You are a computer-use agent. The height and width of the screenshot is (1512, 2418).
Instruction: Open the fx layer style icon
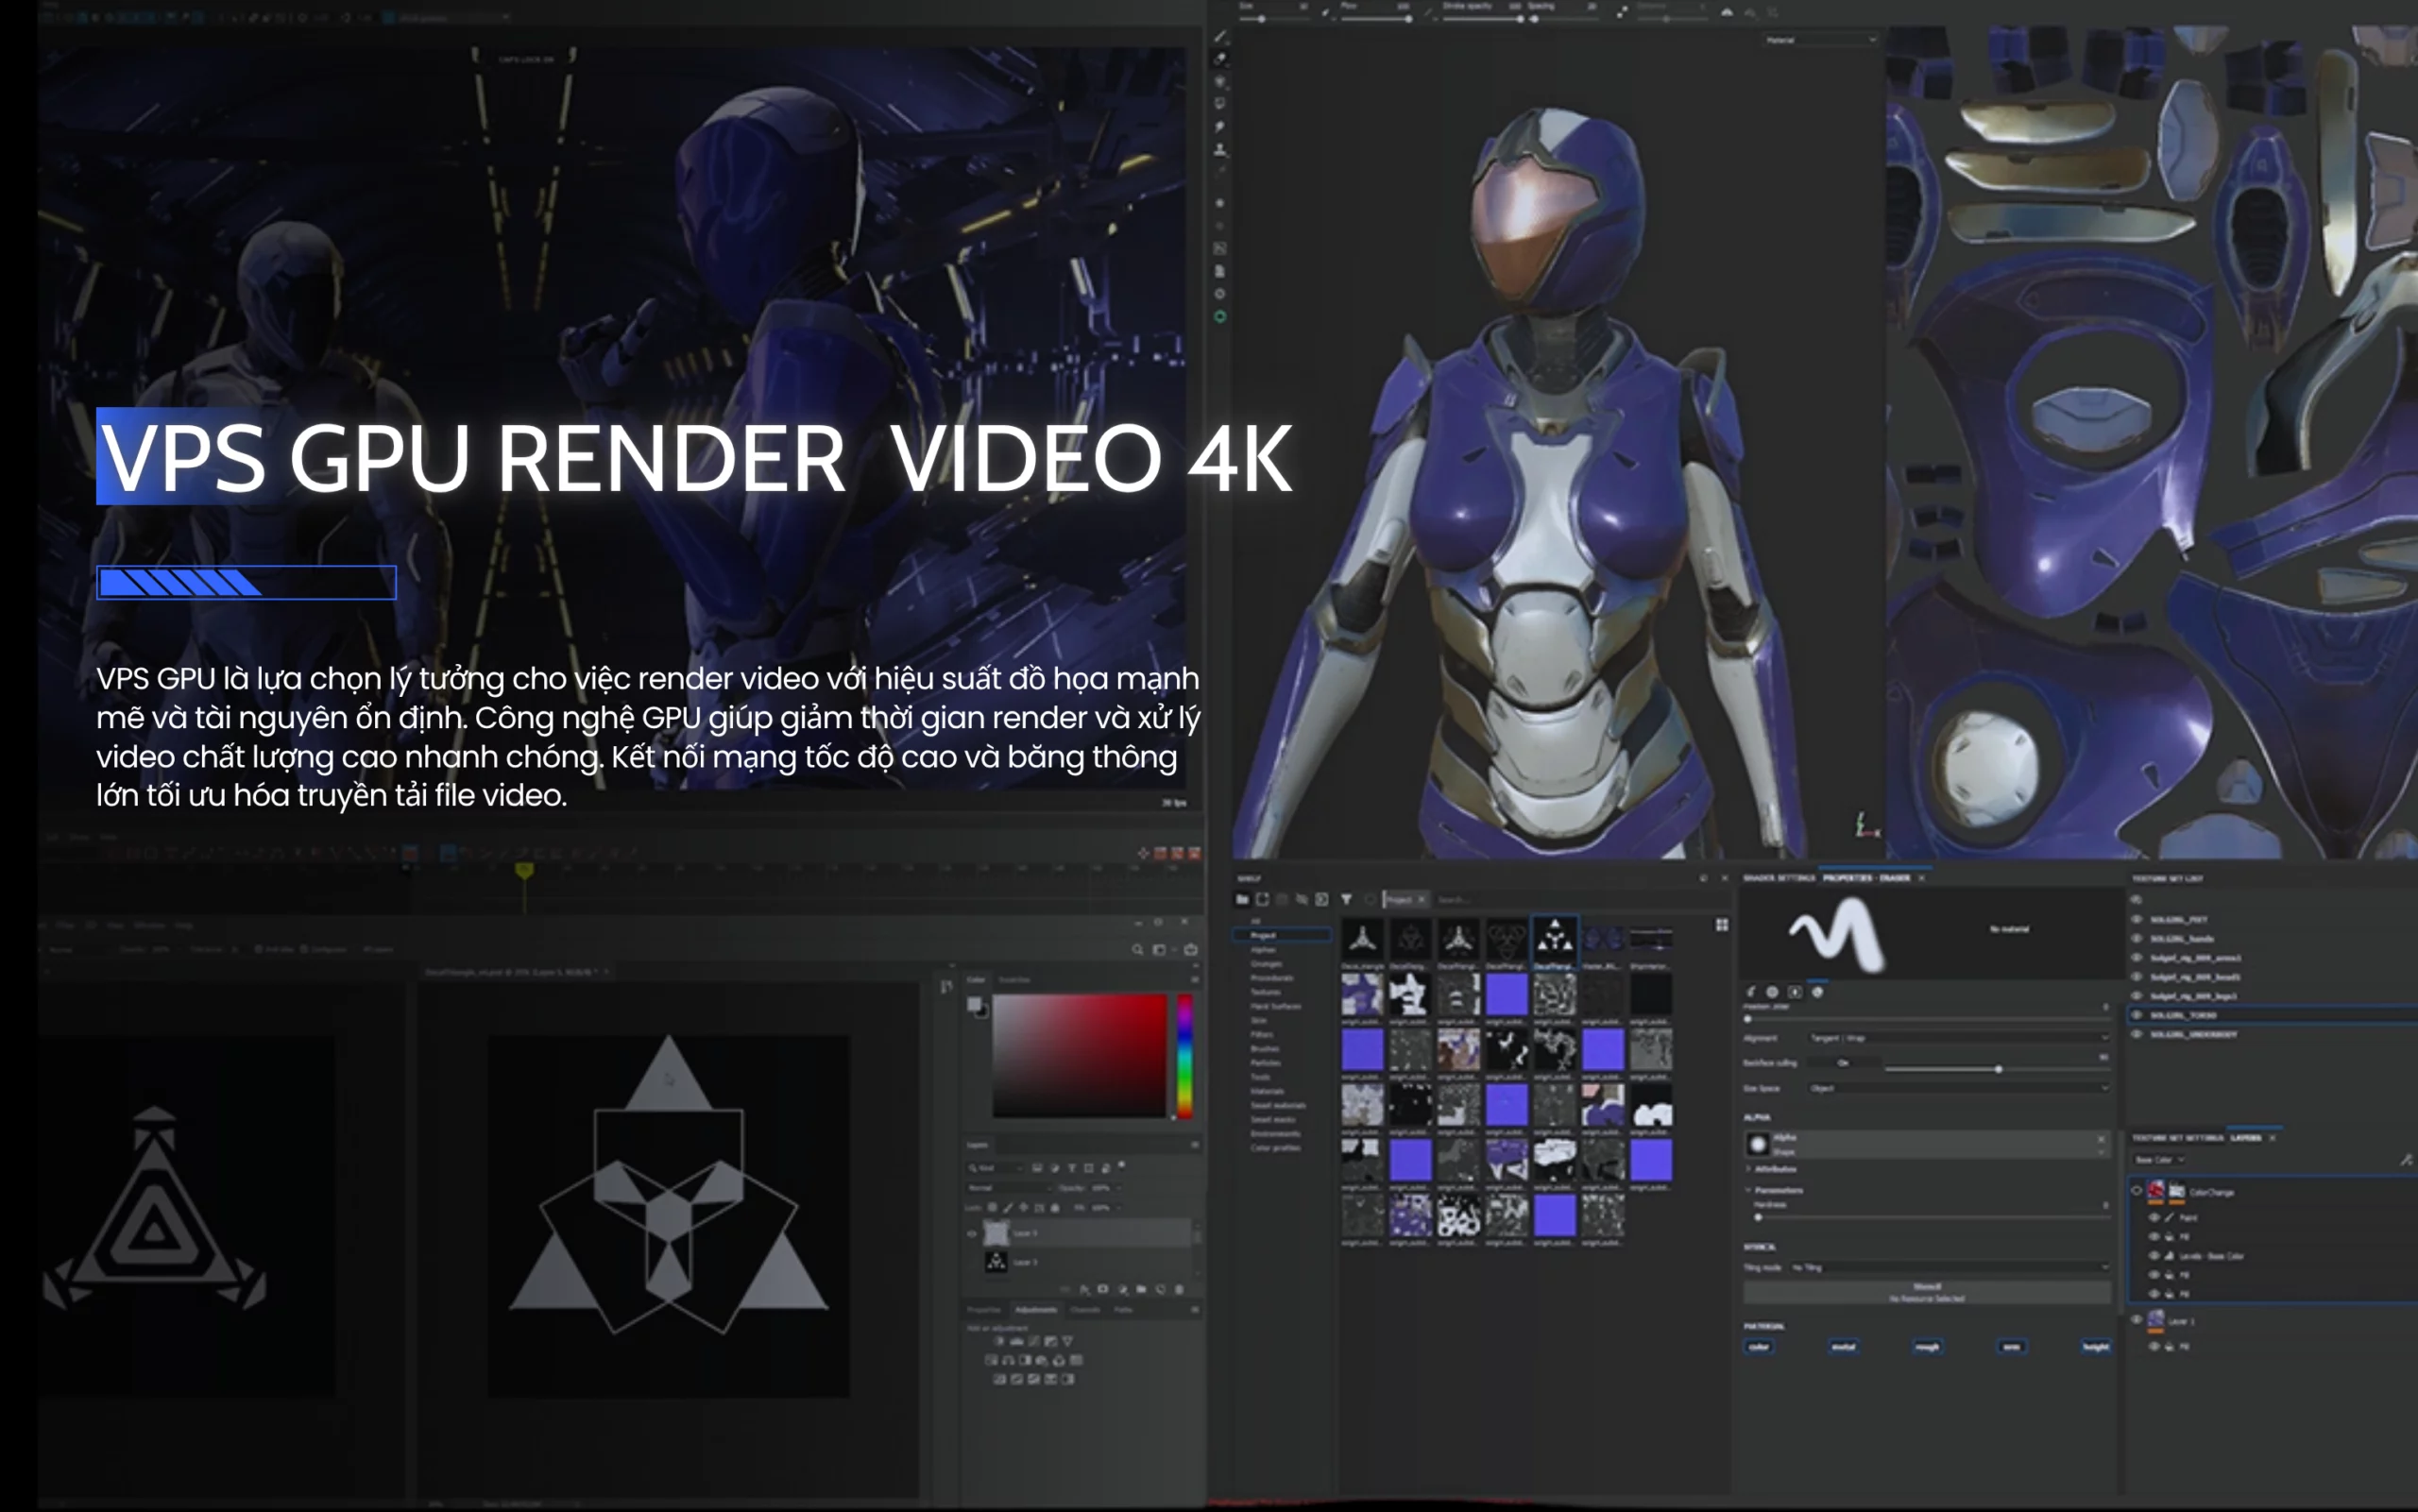[x=1084, y=1289]
